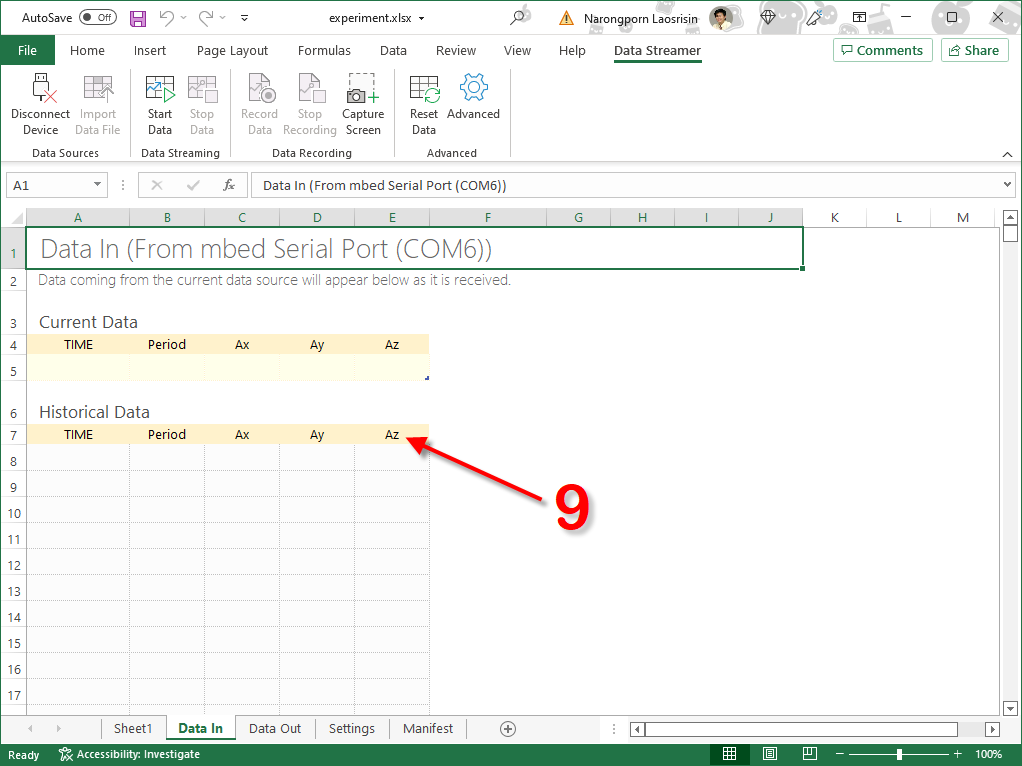Viewport: 1022px width, 766px height.
Task: Click the user profile picture
Action: (x=721, y=18)
